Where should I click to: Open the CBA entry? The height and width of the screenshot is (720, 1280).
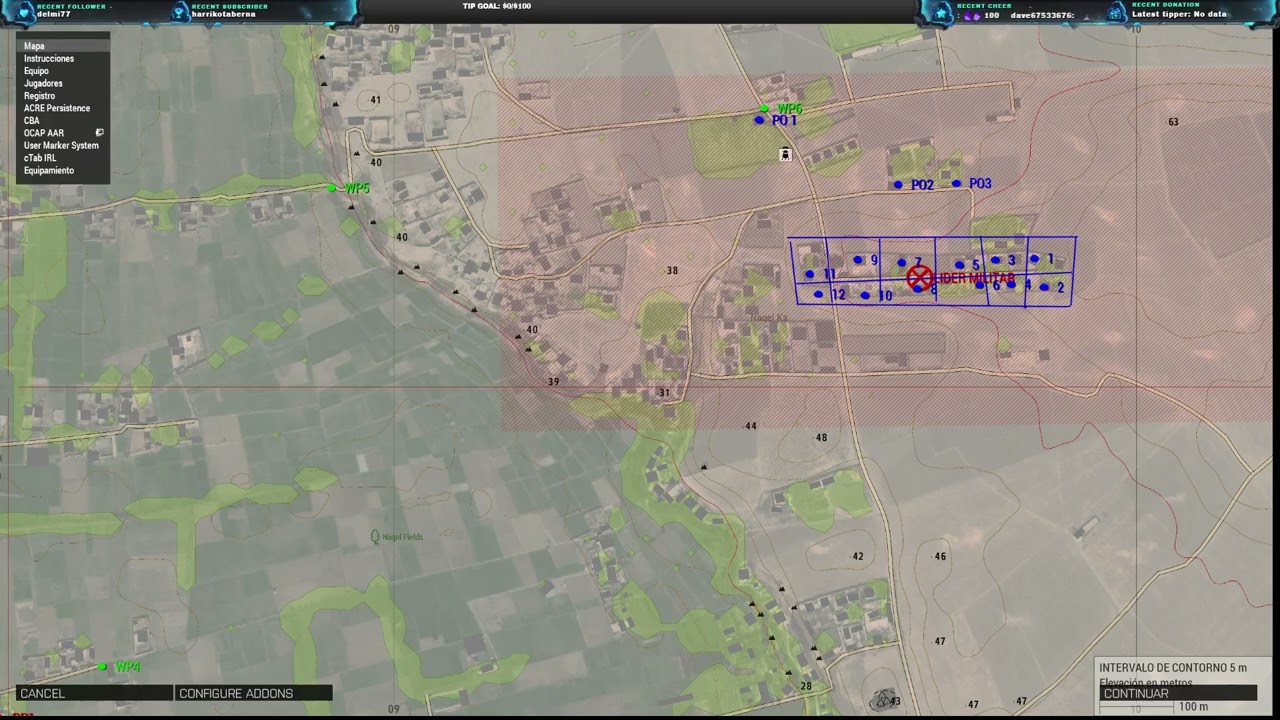[x=63, y=121]
